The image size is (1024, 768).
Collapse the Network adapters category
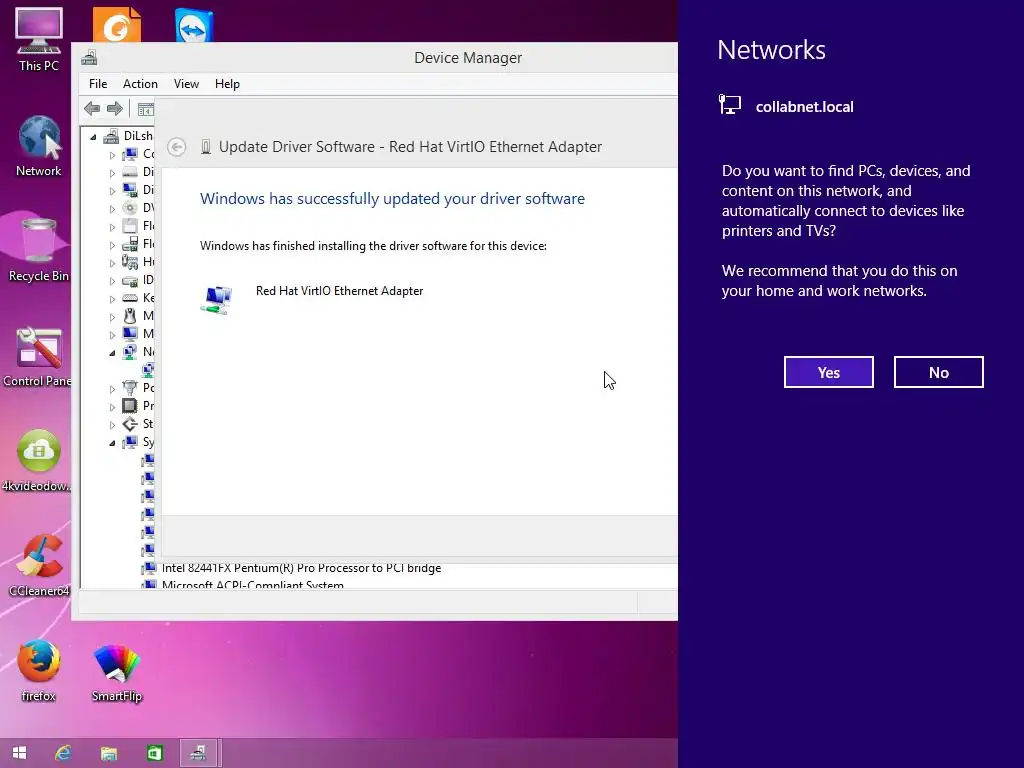pyautogui.click(x=112, y=353)
